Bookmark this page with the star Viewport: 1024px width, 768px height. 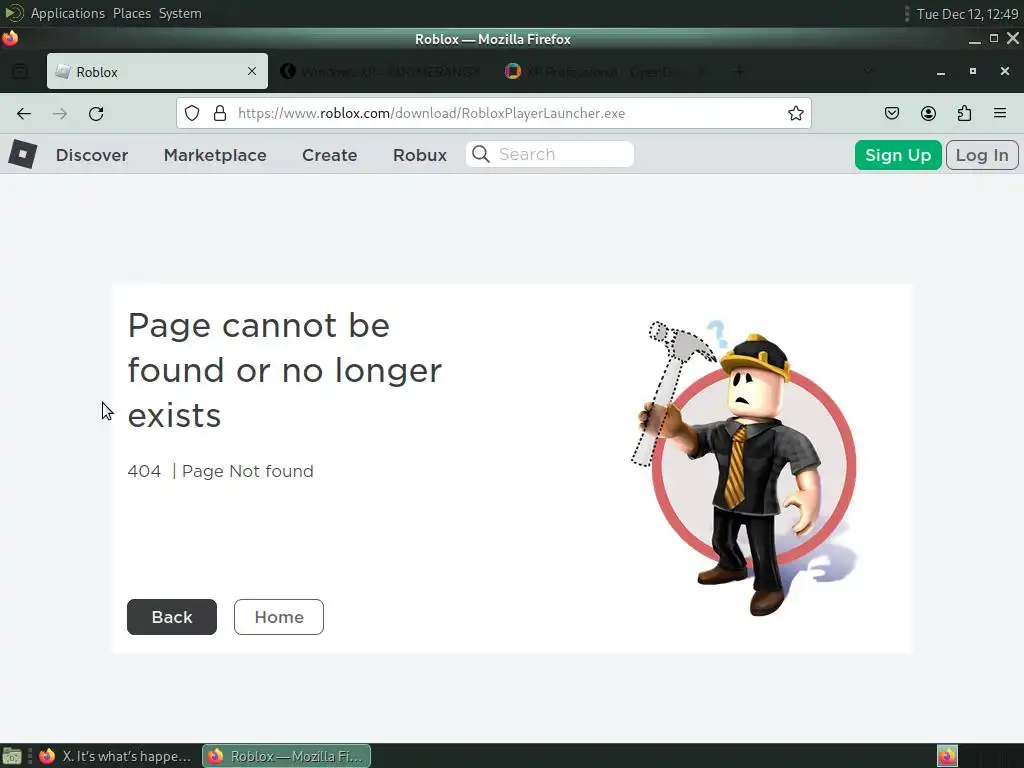[x=795, y=113]
